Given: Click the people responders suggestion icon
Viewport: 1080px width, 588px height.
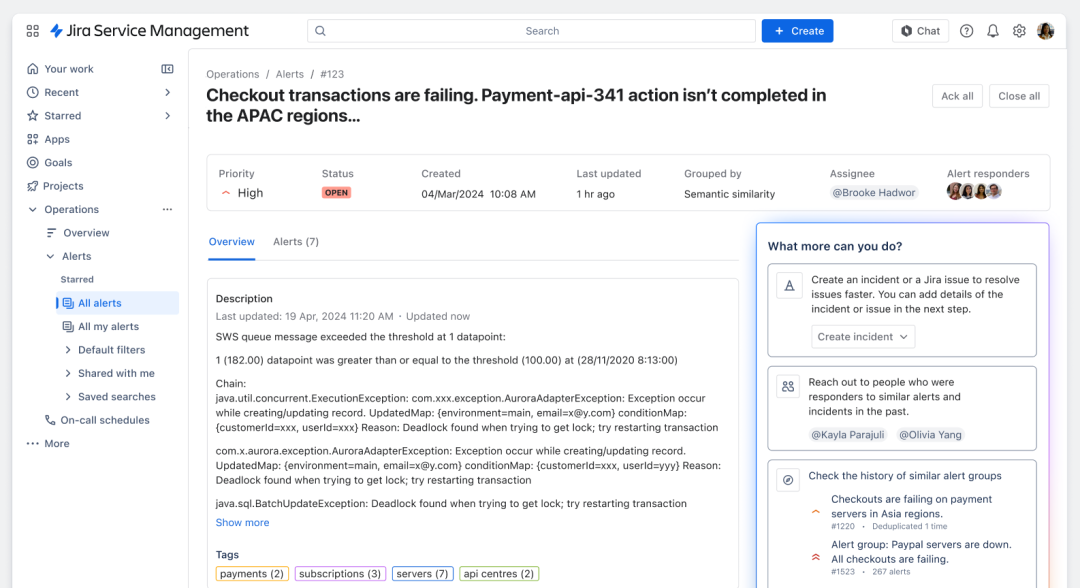Looking at the screenshot, I should click(x=788, y=386).
